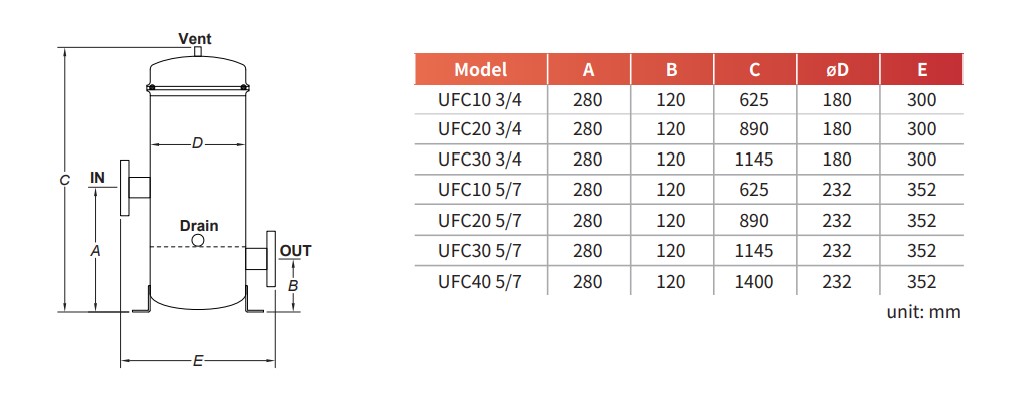Select the UFC10 3/4 model row
Image resolution: width=1023 pixels, height=397 pixels.
tap(689, 100)
